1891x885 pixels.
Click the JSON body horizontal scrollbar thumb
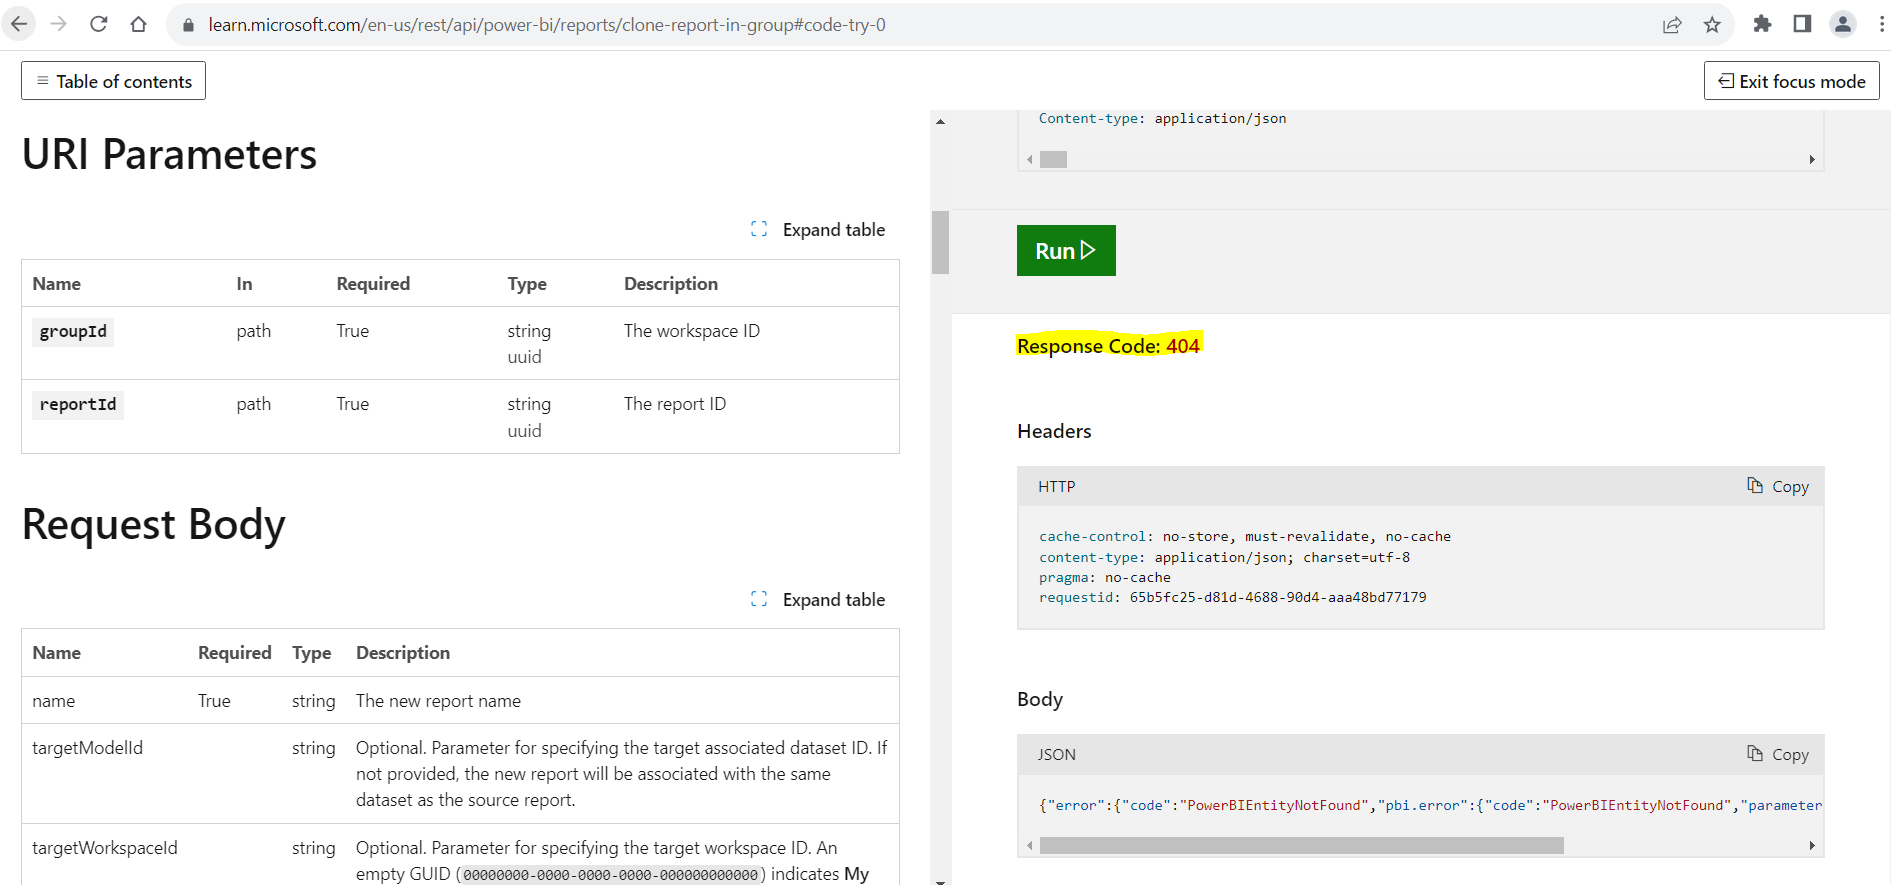click(1301, 846)
